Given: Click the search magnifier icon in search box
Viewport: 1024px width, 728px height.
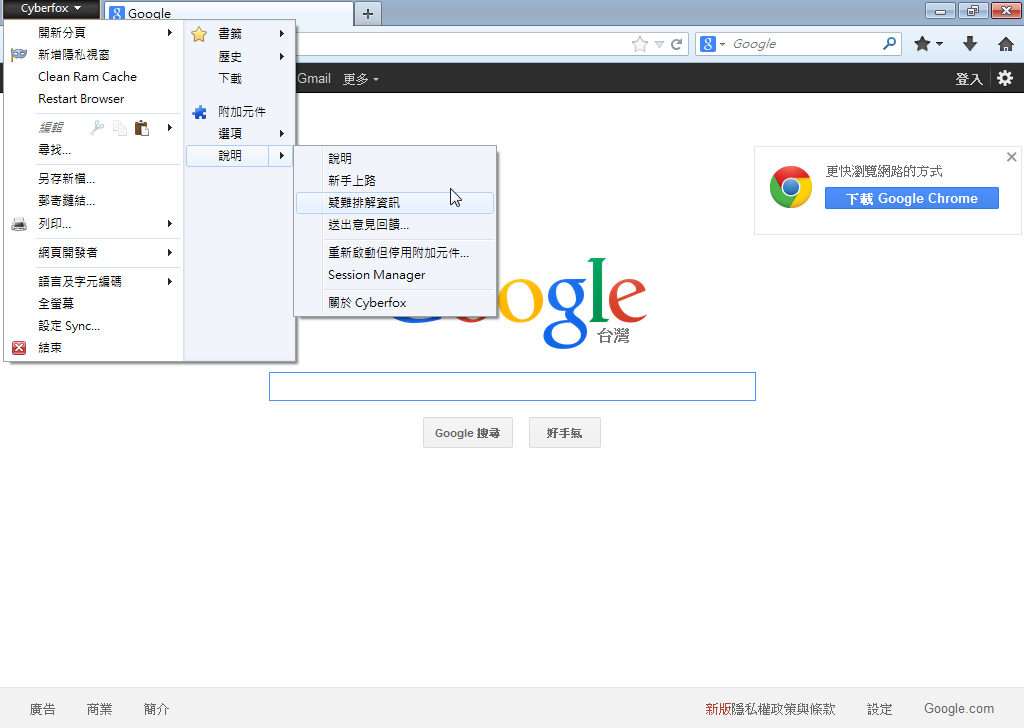Looking at the screenshot, I should pos(889,44).
